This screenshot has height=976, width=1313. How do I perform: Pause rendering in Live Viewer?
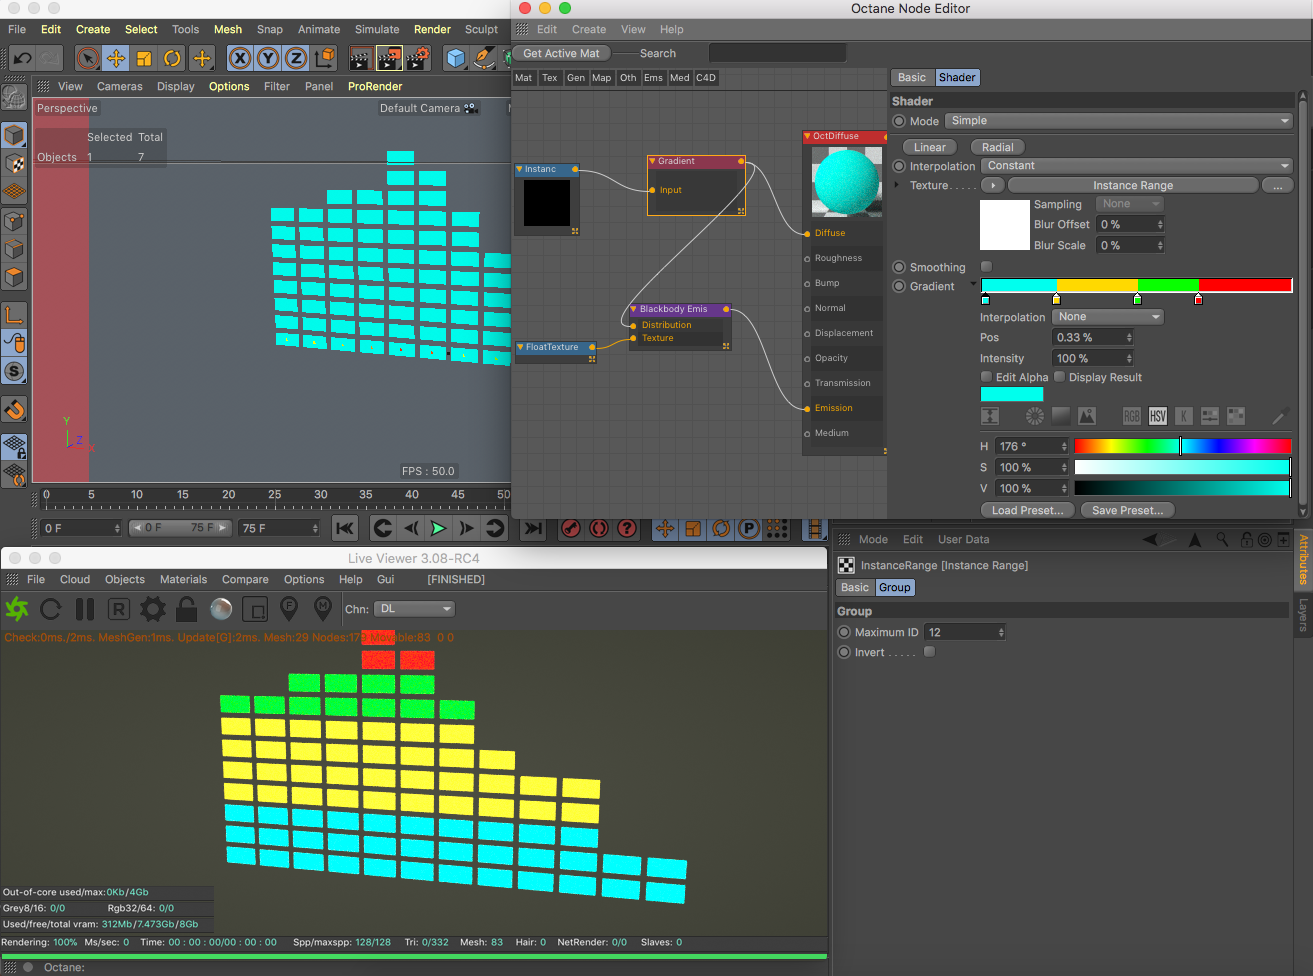pos(85,608)
